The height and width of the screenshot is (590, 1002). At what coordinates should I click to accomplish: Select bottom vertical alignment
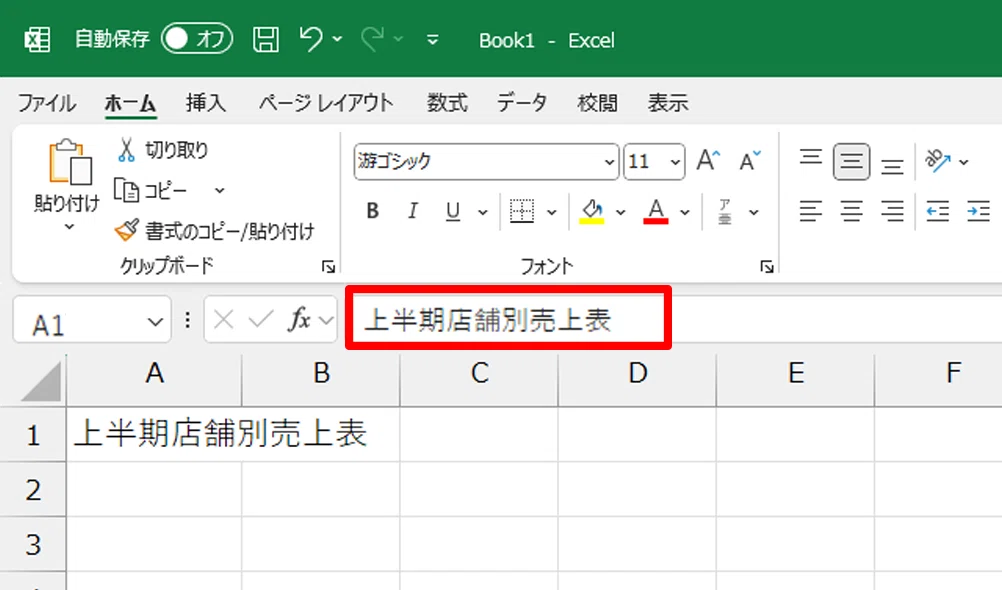[892, 165]
